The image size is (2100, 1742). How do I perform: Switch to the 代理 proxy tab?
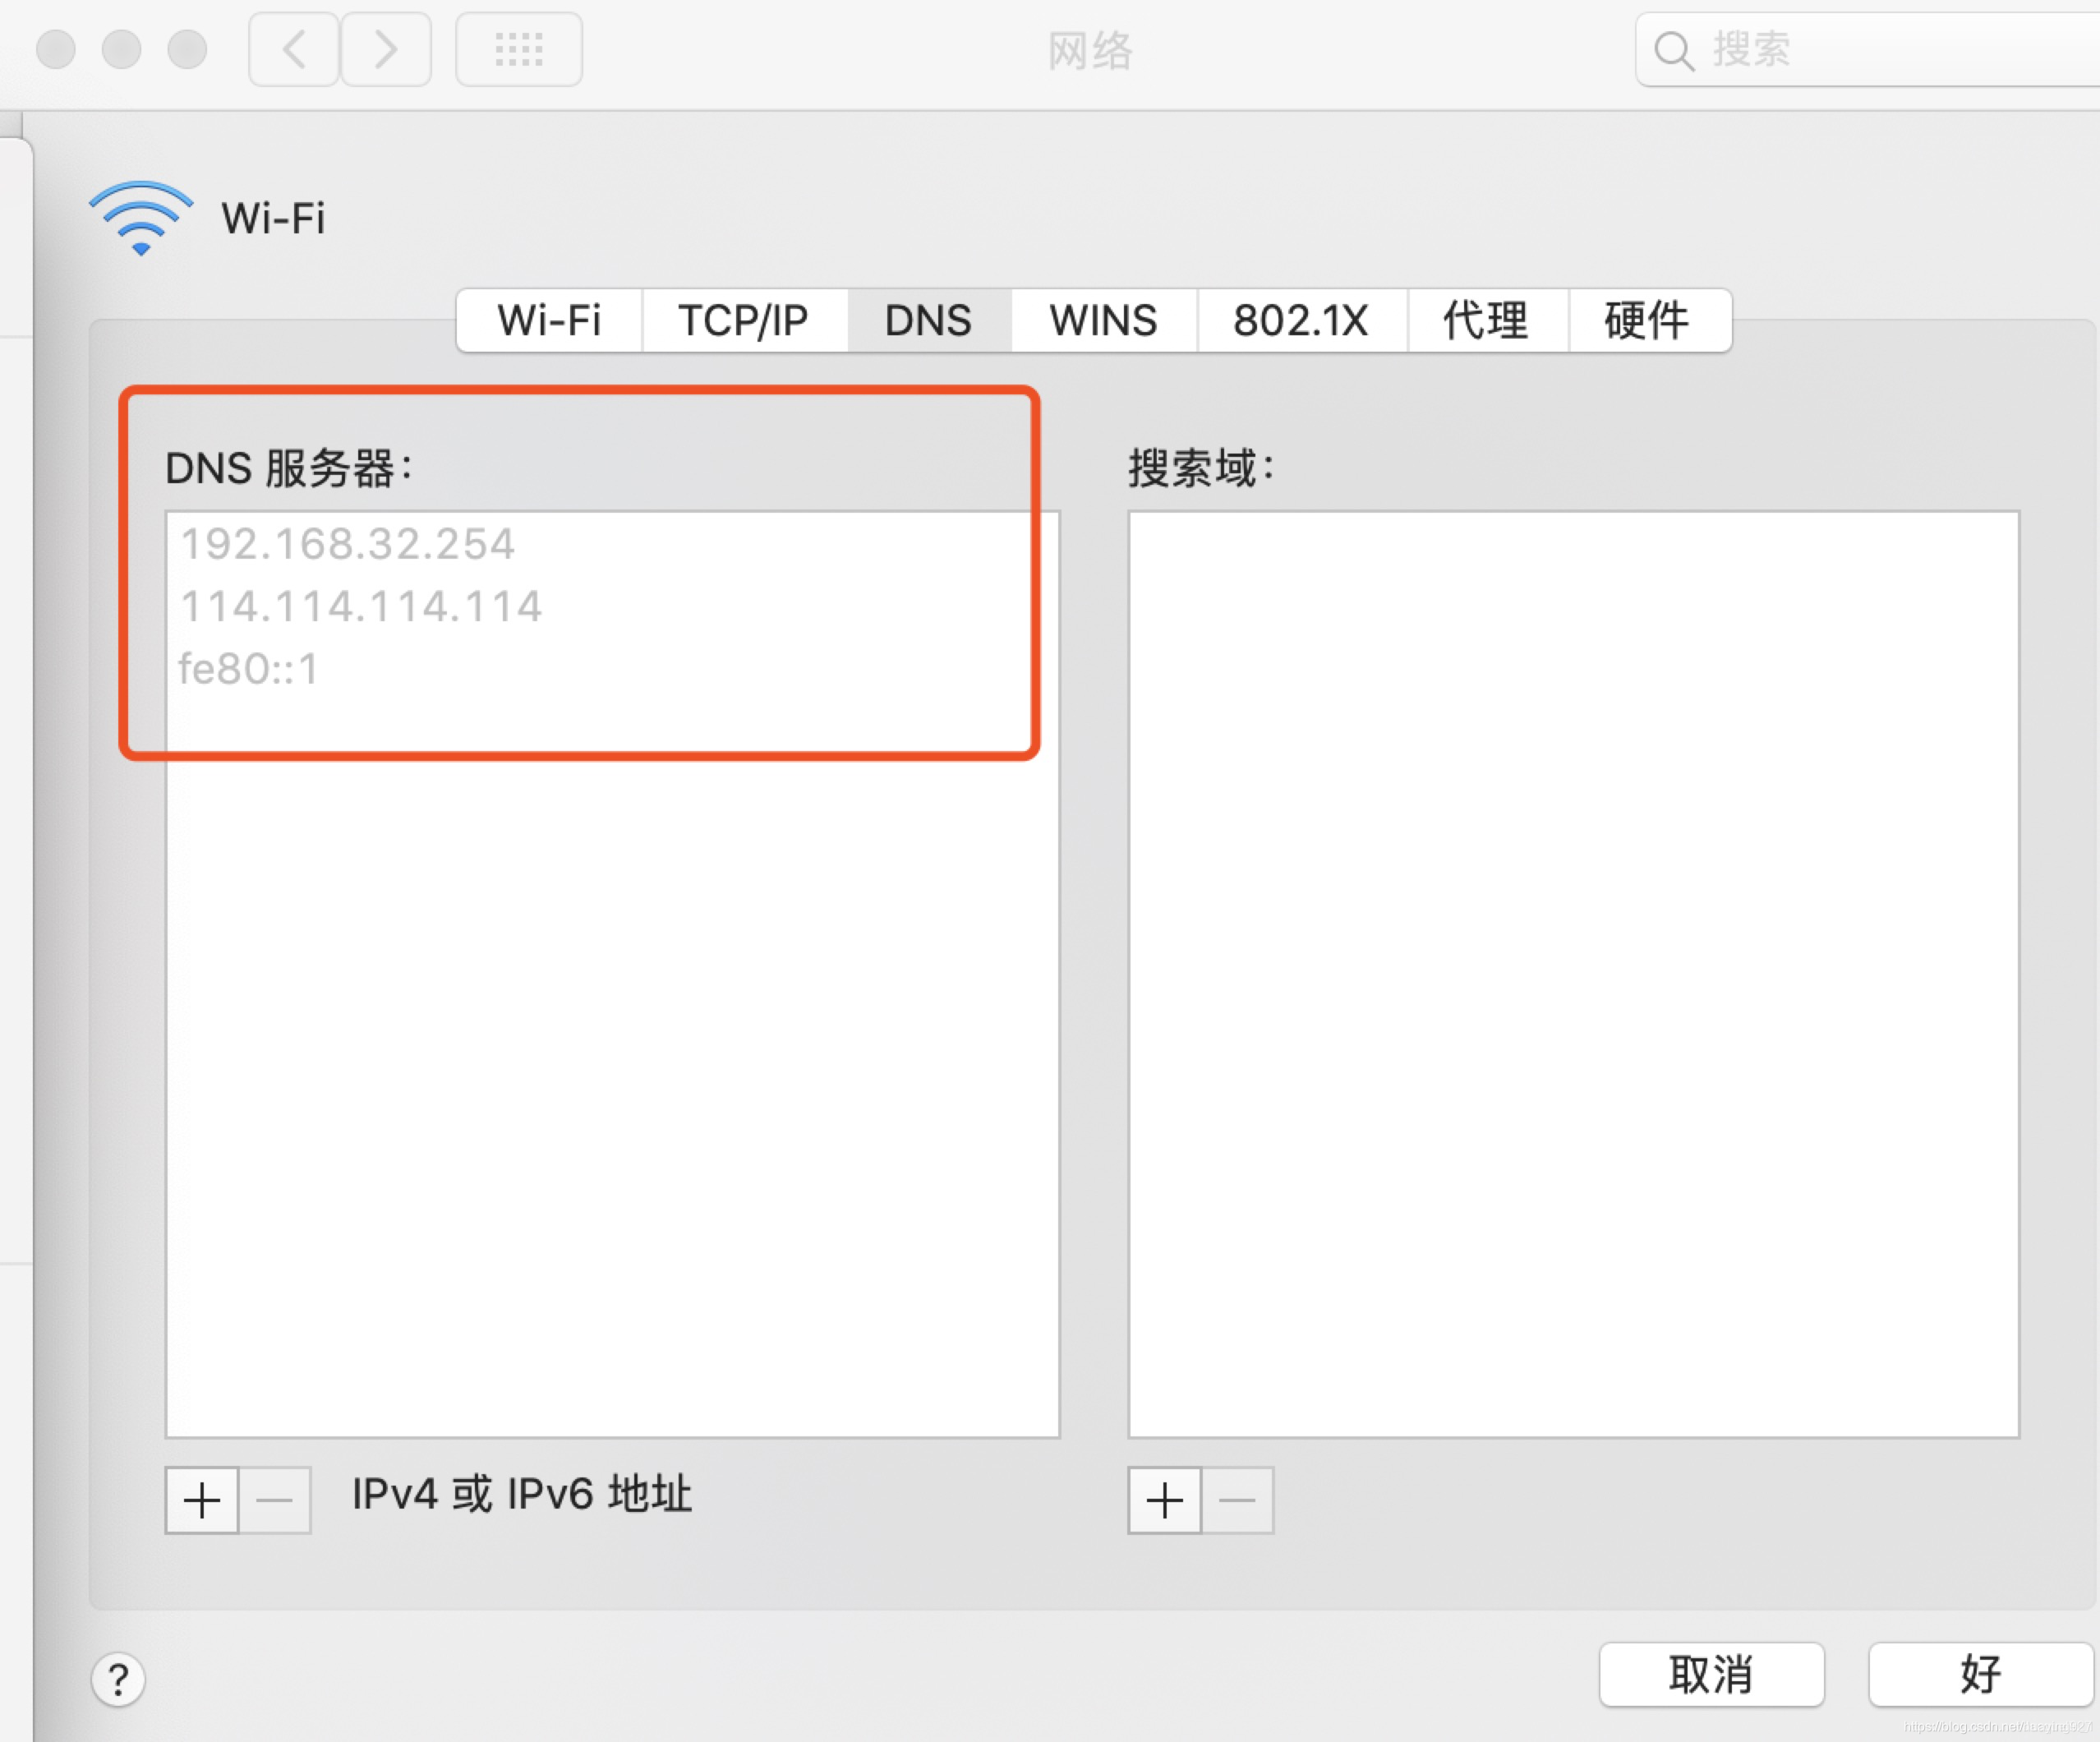coord(1486,321)
